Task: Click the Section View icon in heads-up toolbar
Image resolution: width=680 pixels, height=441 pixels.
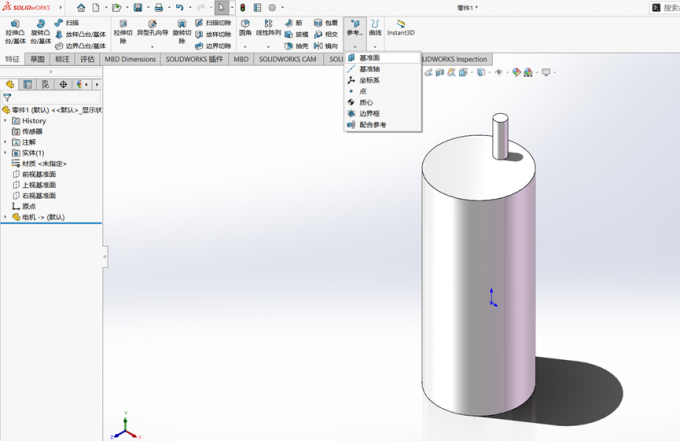Action: pyautogui.click(x=440, y=72)
